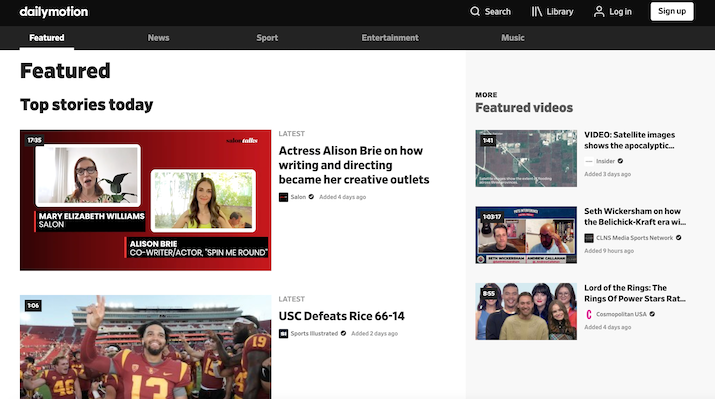Click the Library label in header

(560, 12)
